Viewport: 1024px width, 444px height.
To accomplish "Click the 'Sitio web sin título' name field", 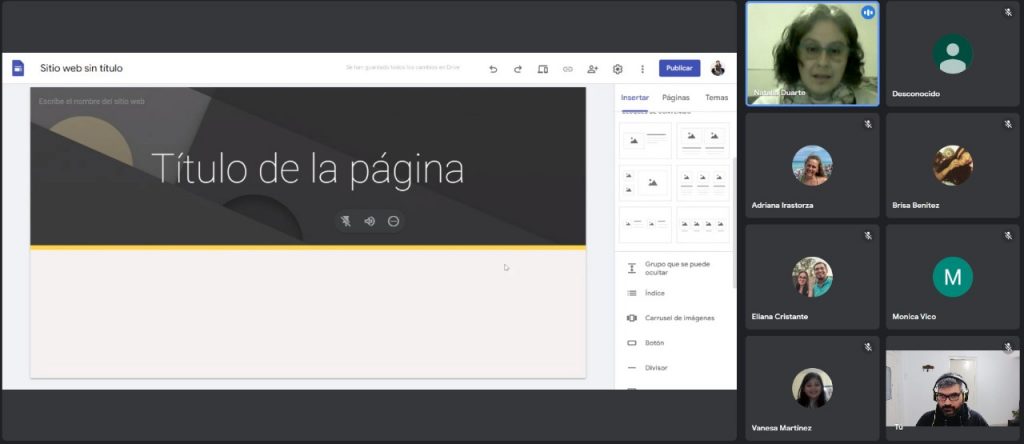I will coord(82,68).
